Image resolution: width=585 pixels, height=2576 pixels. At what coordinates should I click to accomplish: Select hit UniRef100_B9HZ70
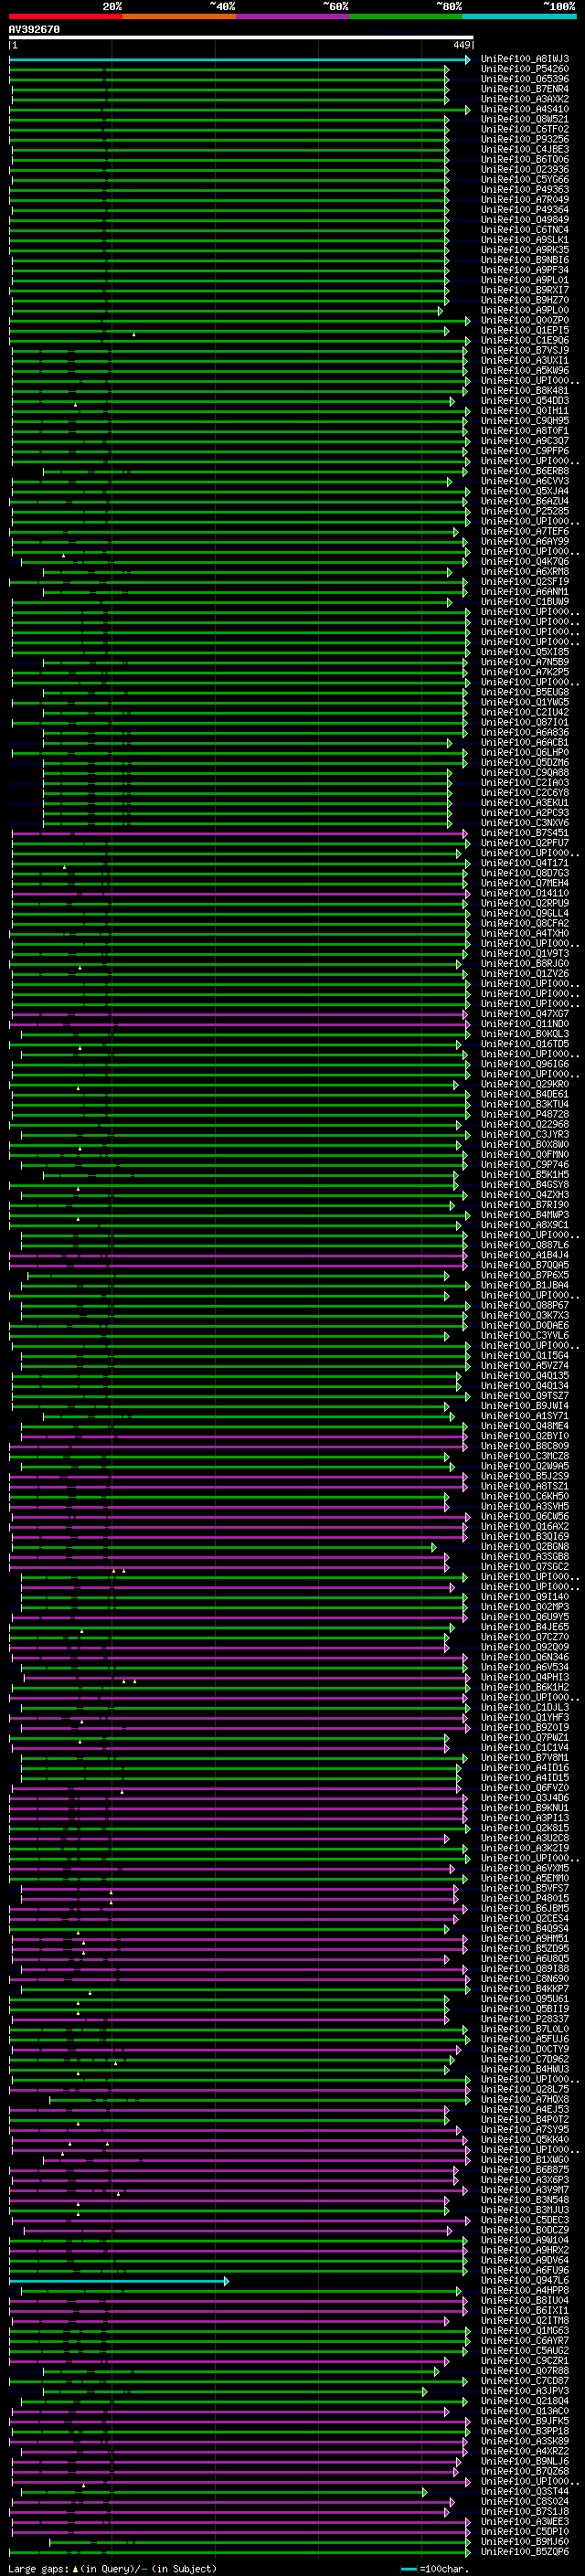click(x=524, y=300)
